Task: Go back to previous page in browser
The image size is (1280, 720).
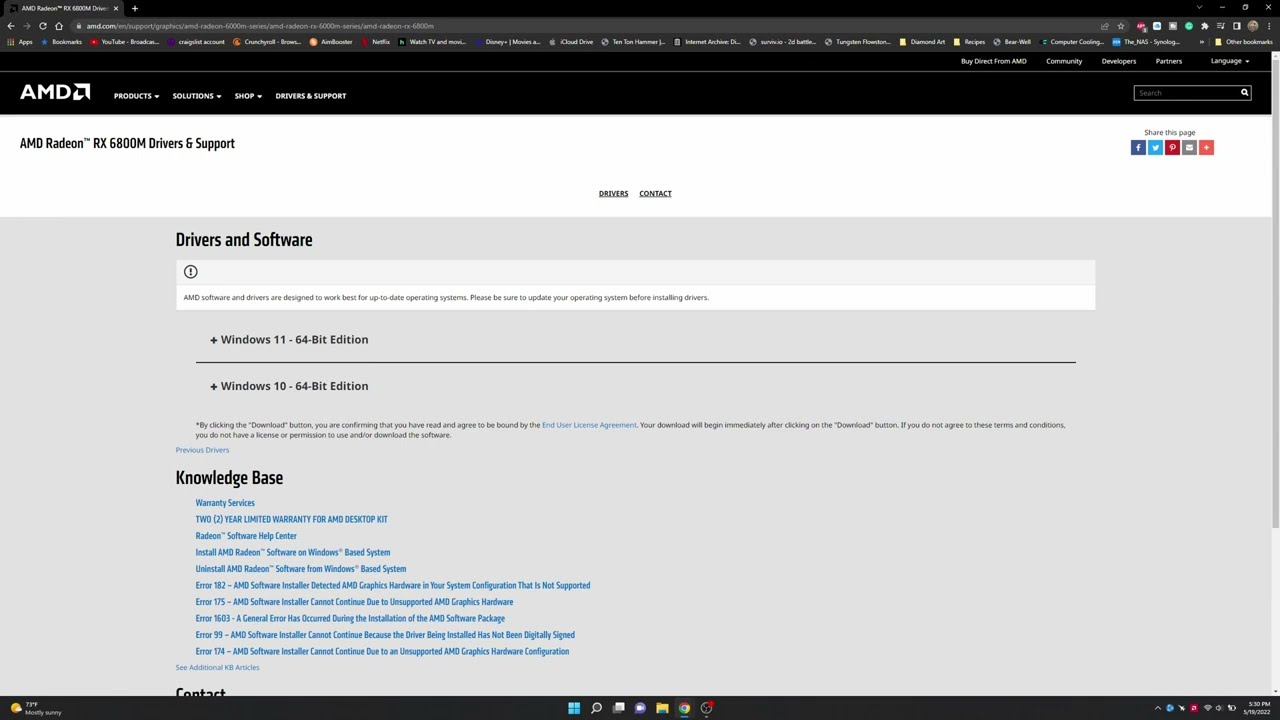Action: pos(11,26)
